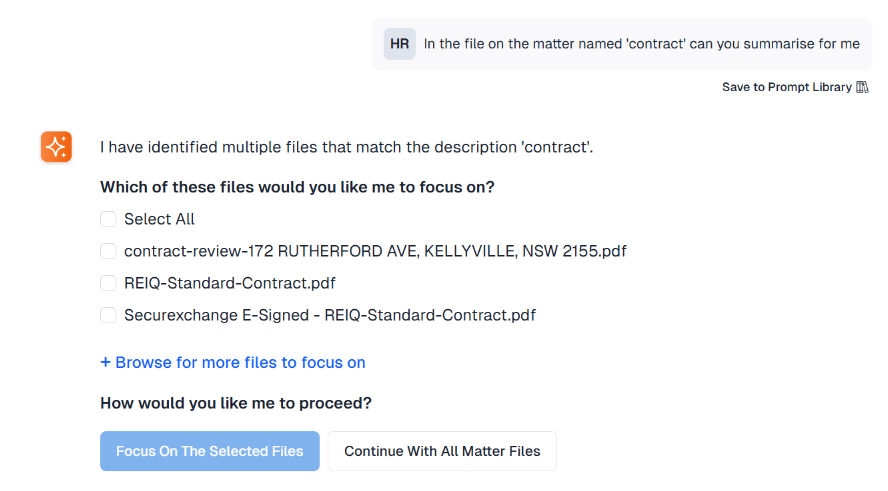Click the orange AI assistant sparkle icon
This screenshot has width=888, height=491.
tap(56, 147)
